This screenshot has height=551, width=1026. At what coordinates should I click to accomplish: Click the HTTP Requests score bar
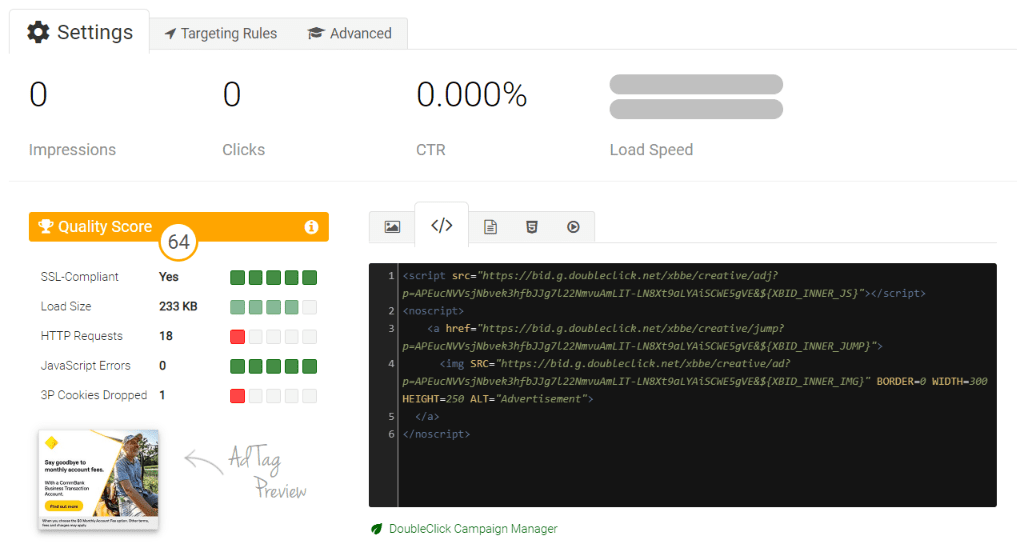pos(274,337)
